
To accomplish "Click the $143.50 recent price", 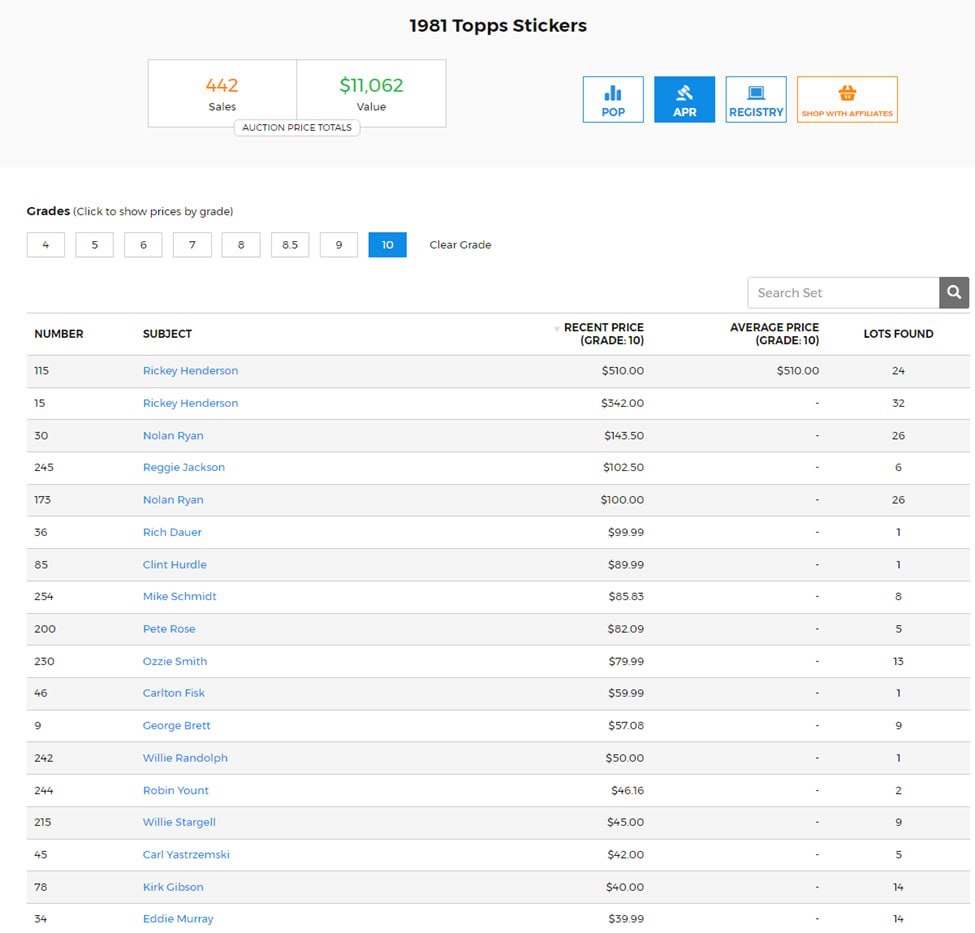I will pos(624,435).
